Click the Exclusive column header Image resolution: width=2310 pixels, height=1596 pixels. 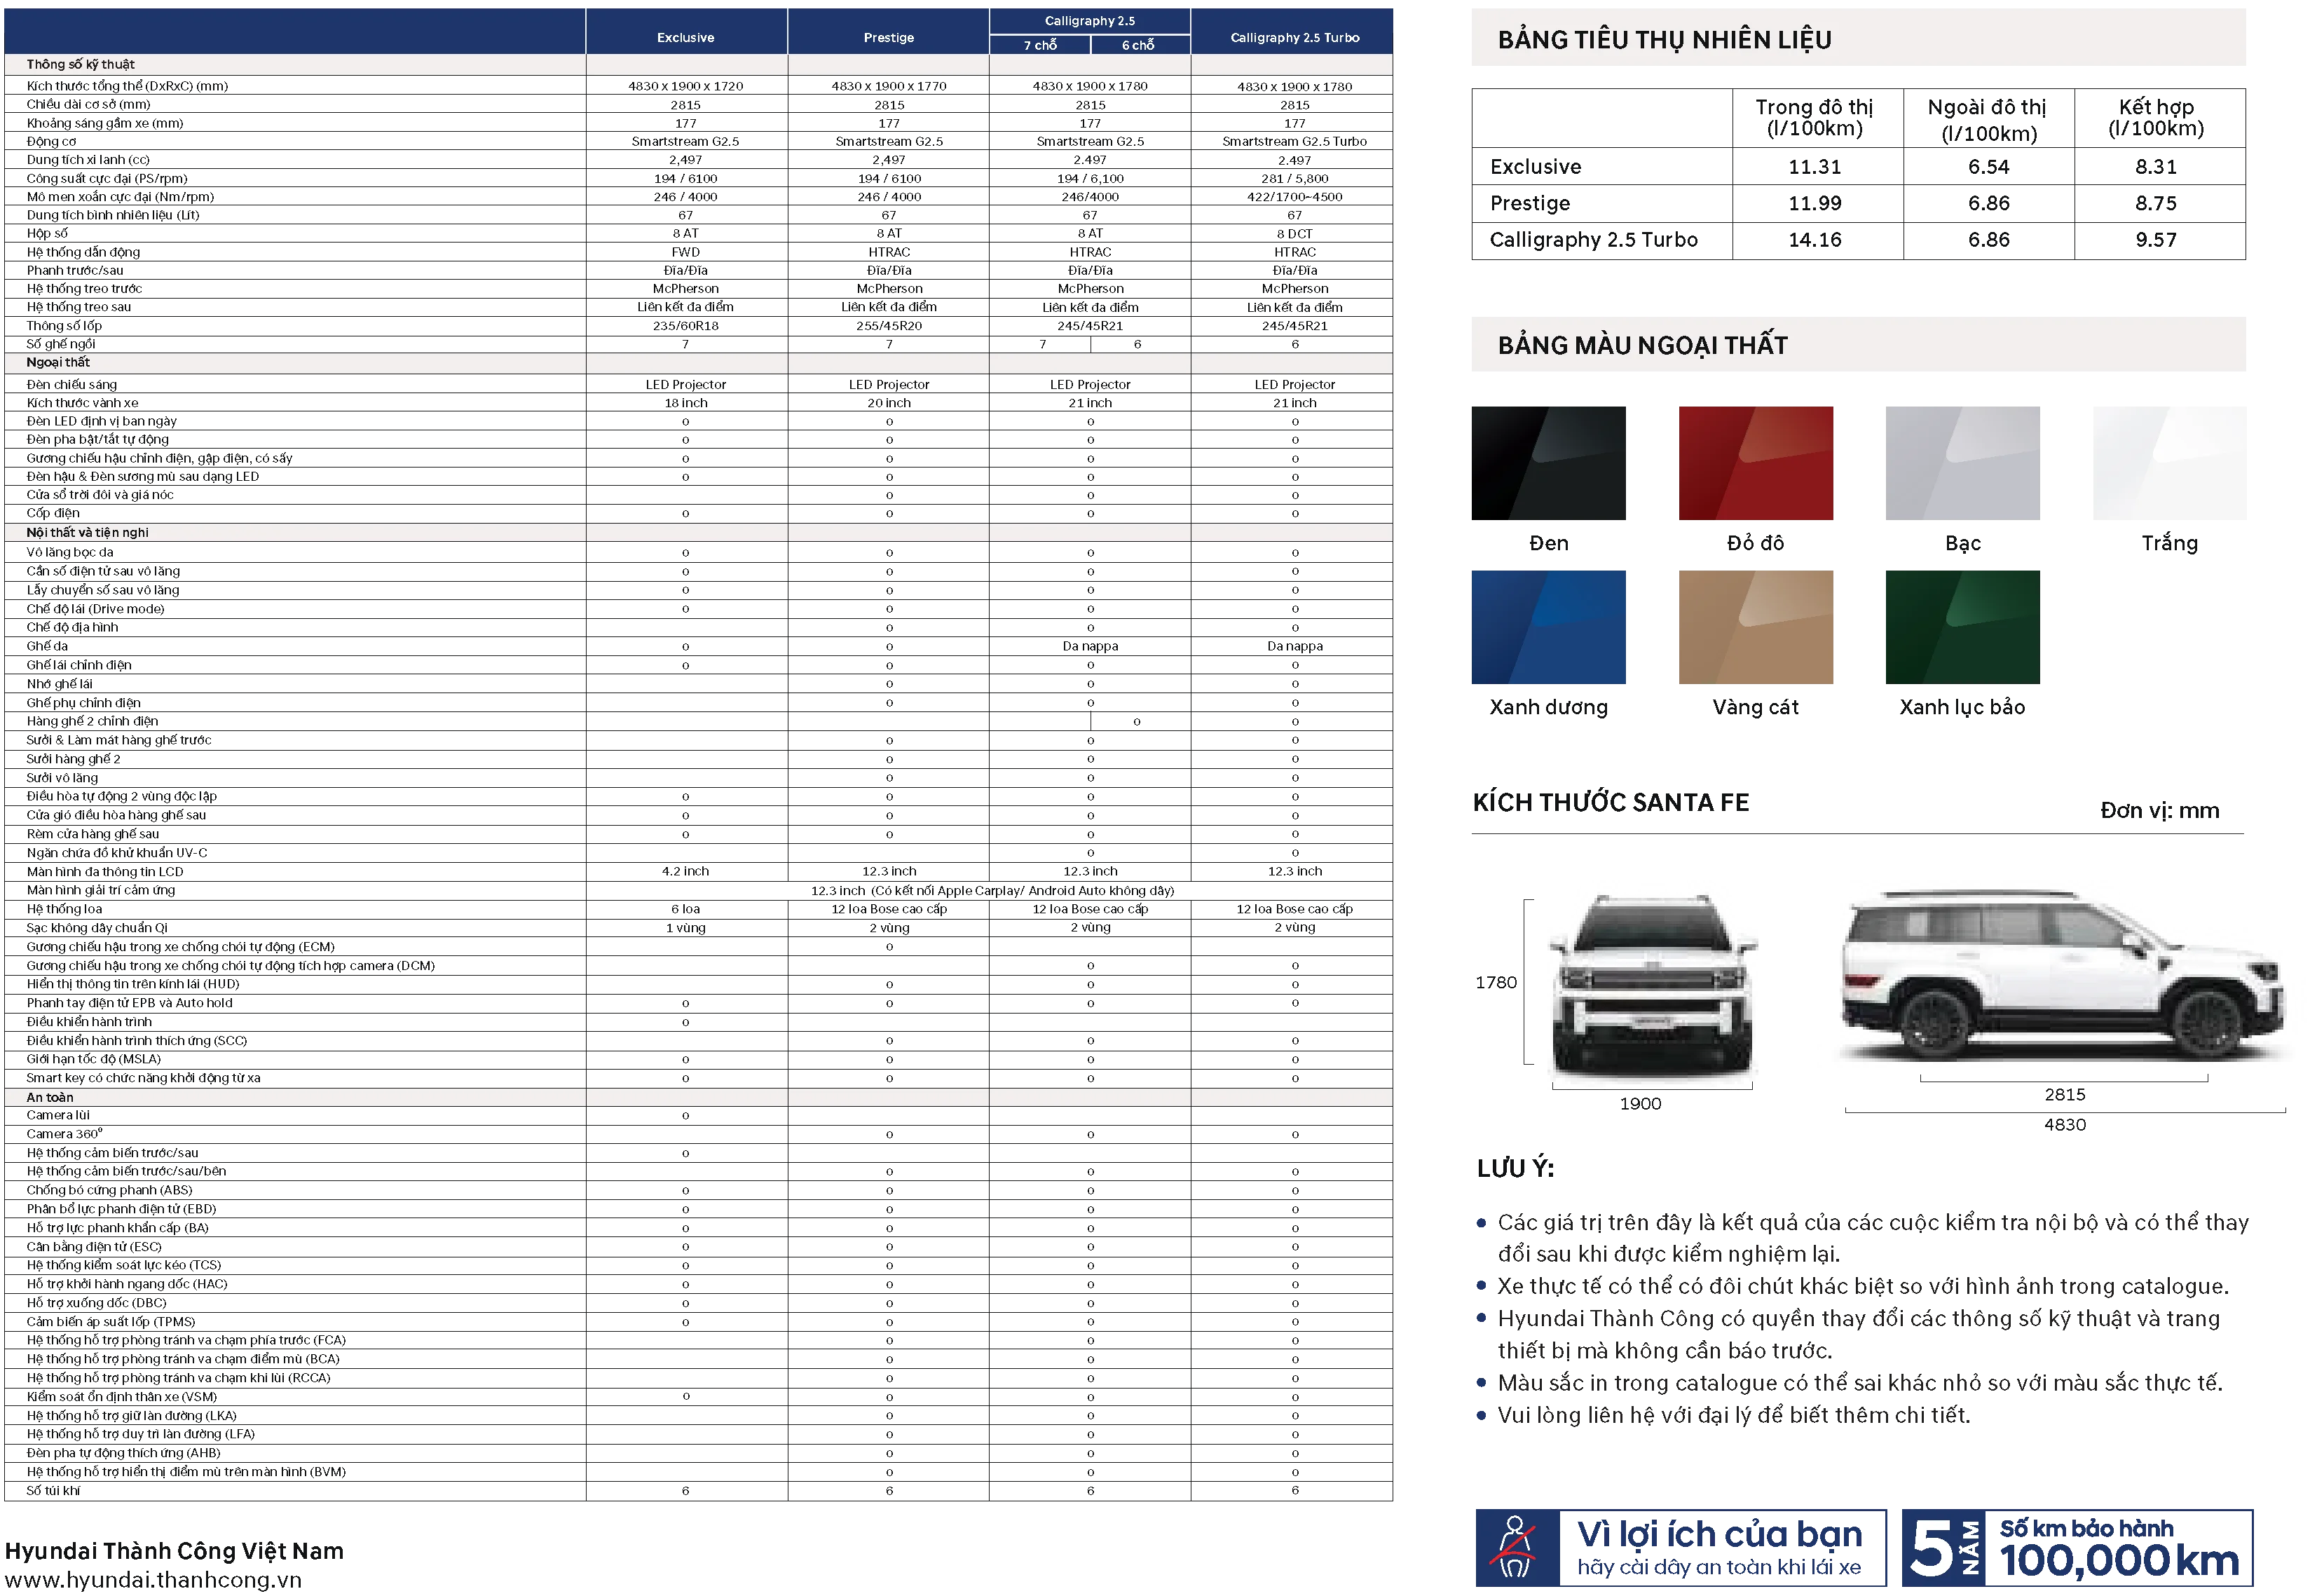pos(686,37)
